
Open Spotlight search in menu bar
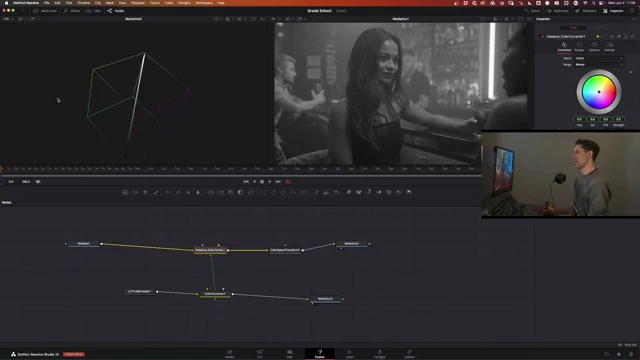click(x=593, y=3)
